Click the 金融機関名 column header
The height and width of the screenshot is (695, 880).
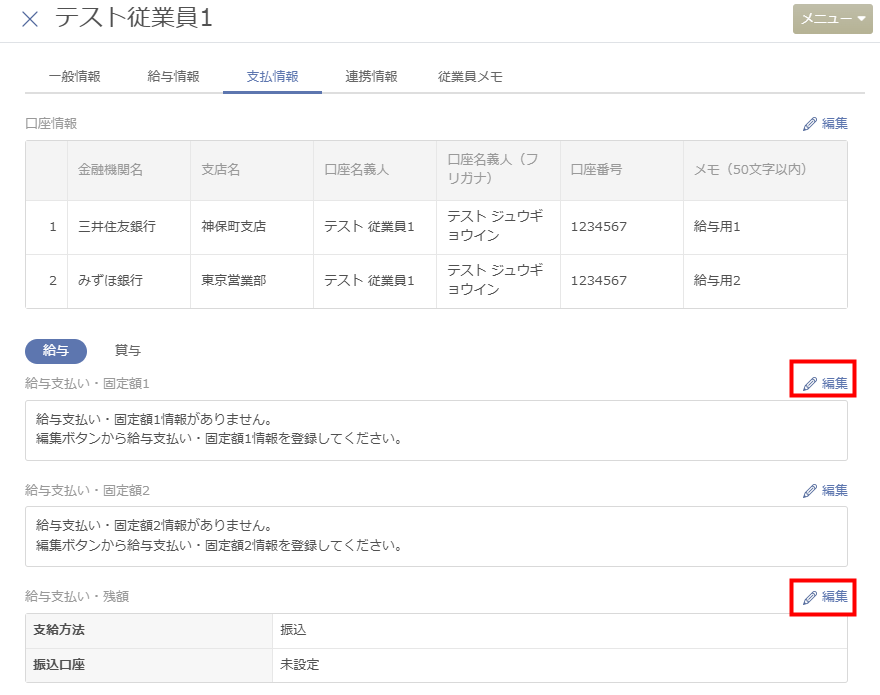click(110, 170)
